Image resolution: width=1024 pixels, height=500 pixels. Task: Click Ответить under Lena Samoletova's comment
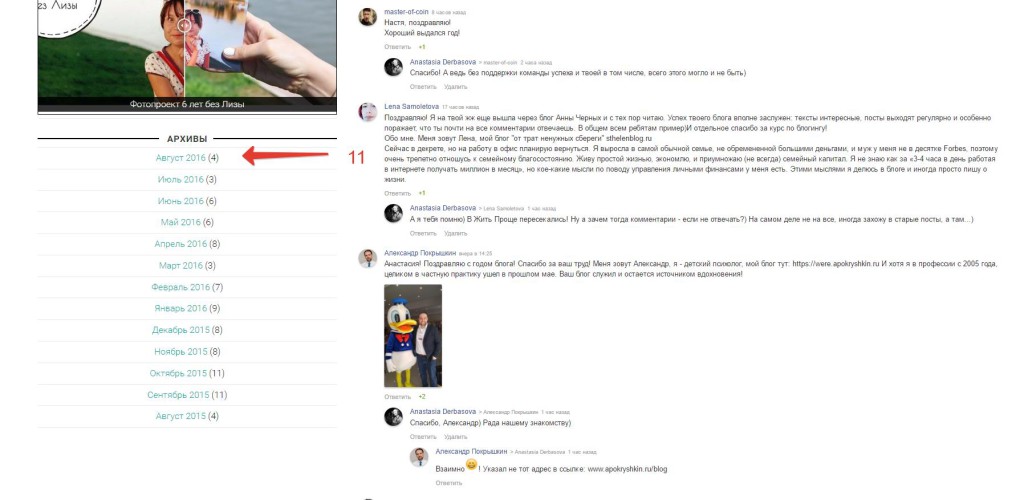pyautogui.click(x=398, y=193)
